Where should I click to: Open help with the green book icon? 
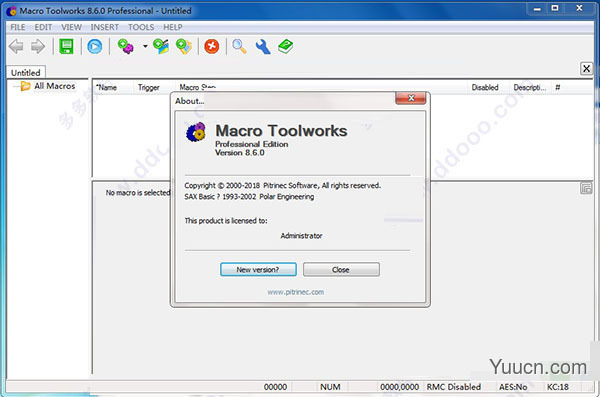pyautogui.click(x=285, y=47)
